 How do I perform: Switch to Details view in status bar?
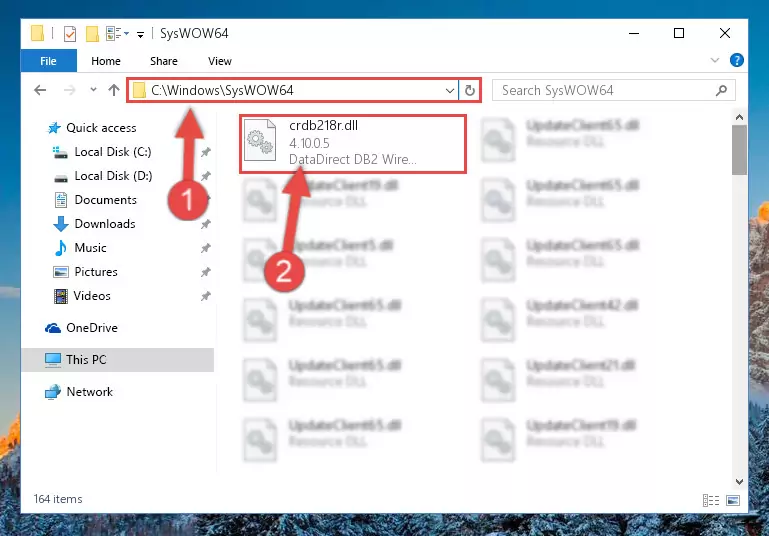point(711,500)
